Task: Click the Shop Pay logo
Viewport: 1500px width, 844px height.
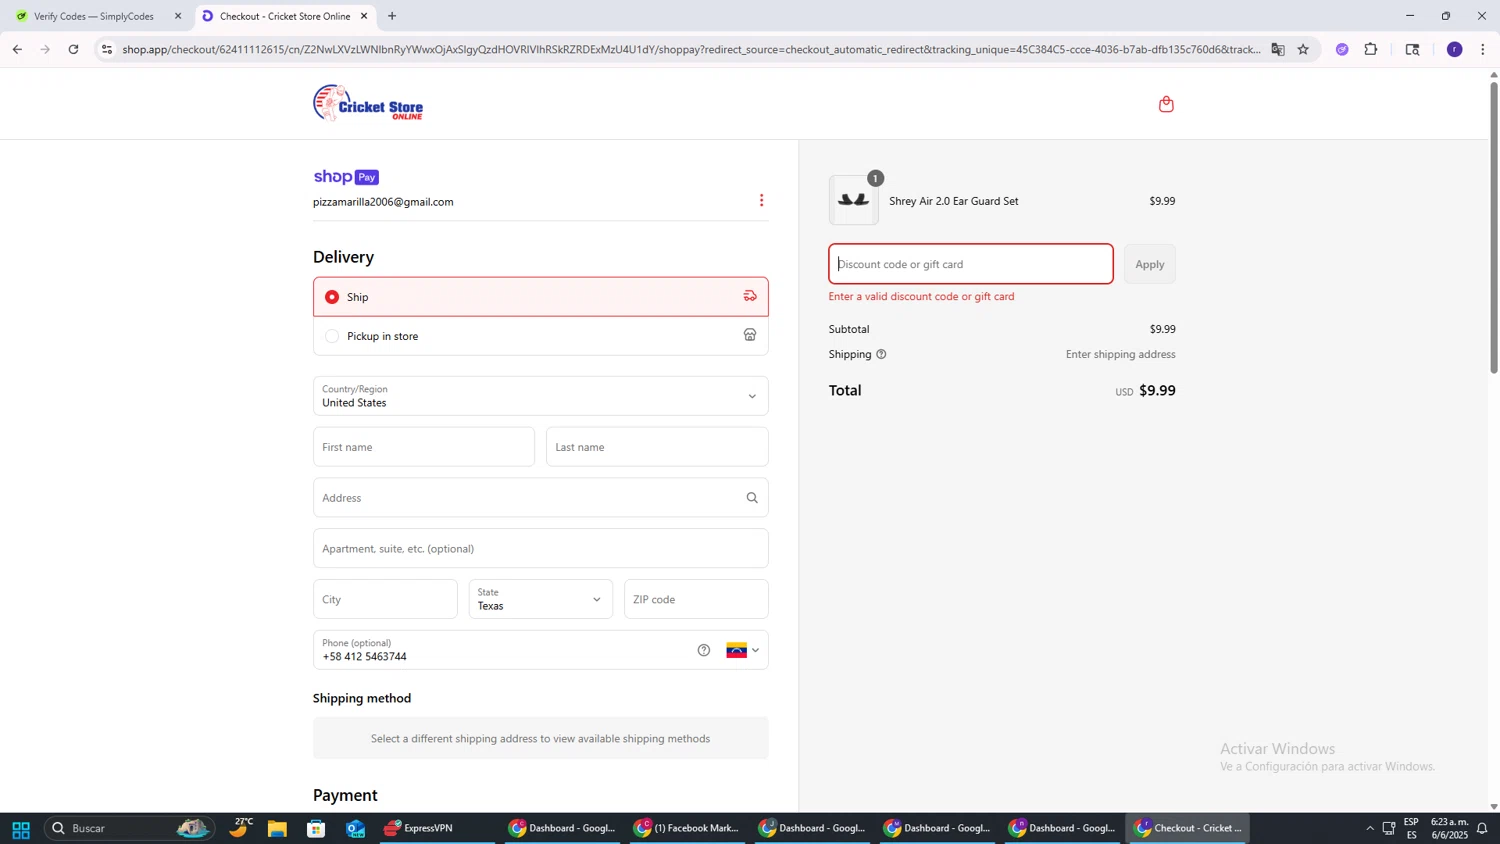Action: coord(346,177)
